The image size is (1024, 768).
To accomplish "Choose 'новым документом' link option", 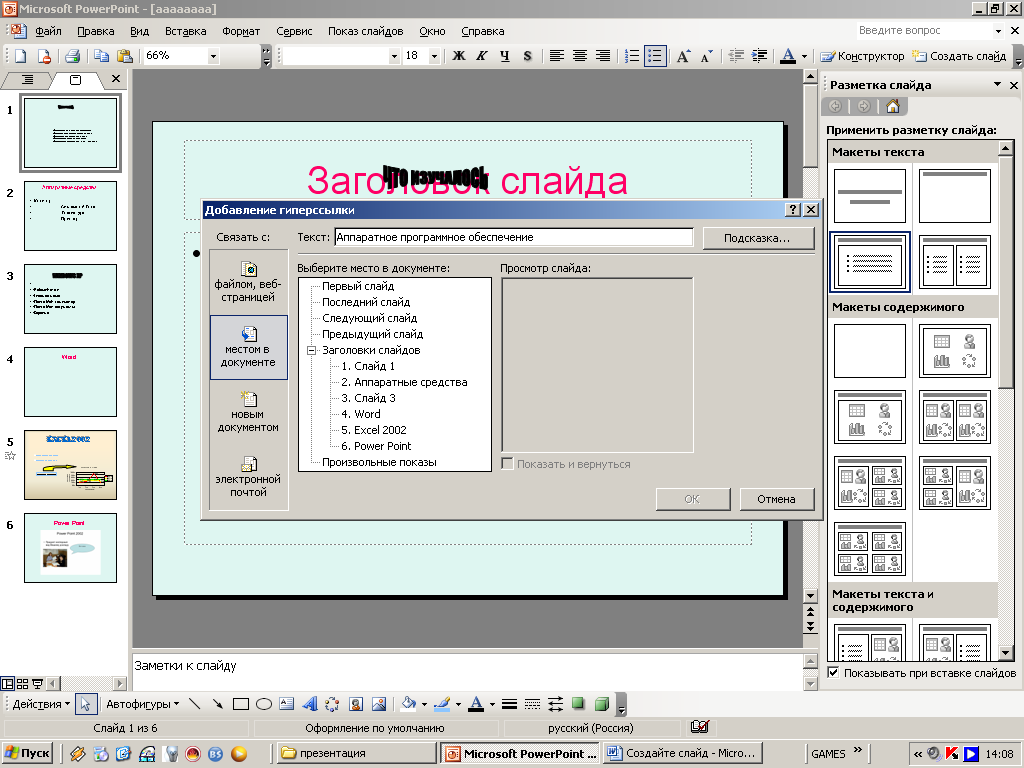I will tap(248, 412).
